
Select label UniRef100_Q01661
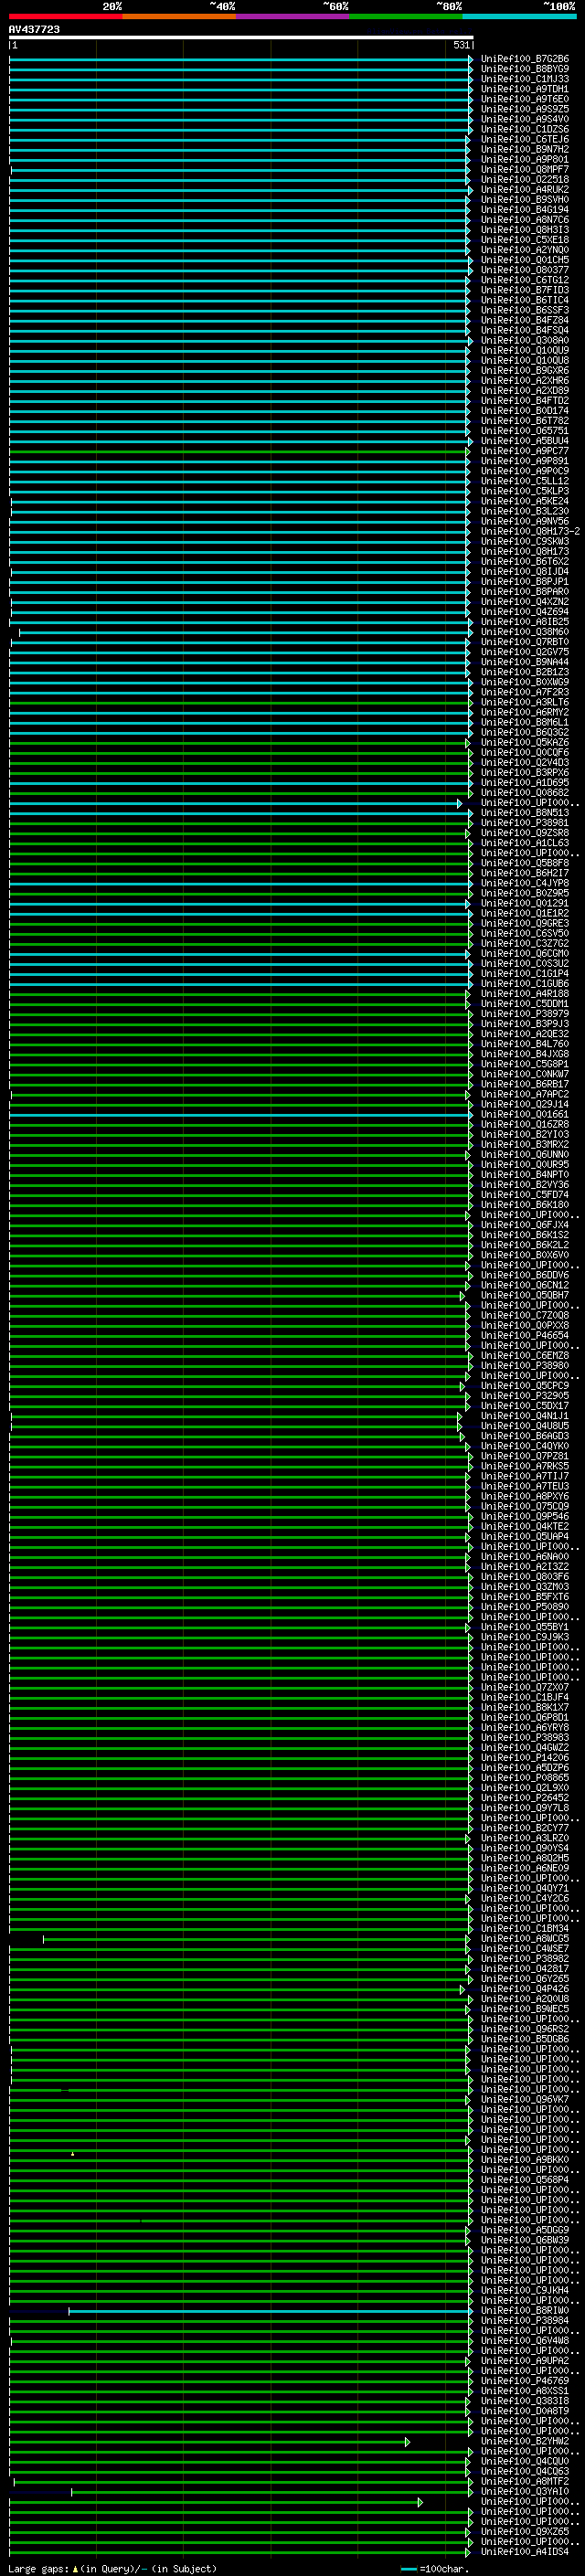524,1114
